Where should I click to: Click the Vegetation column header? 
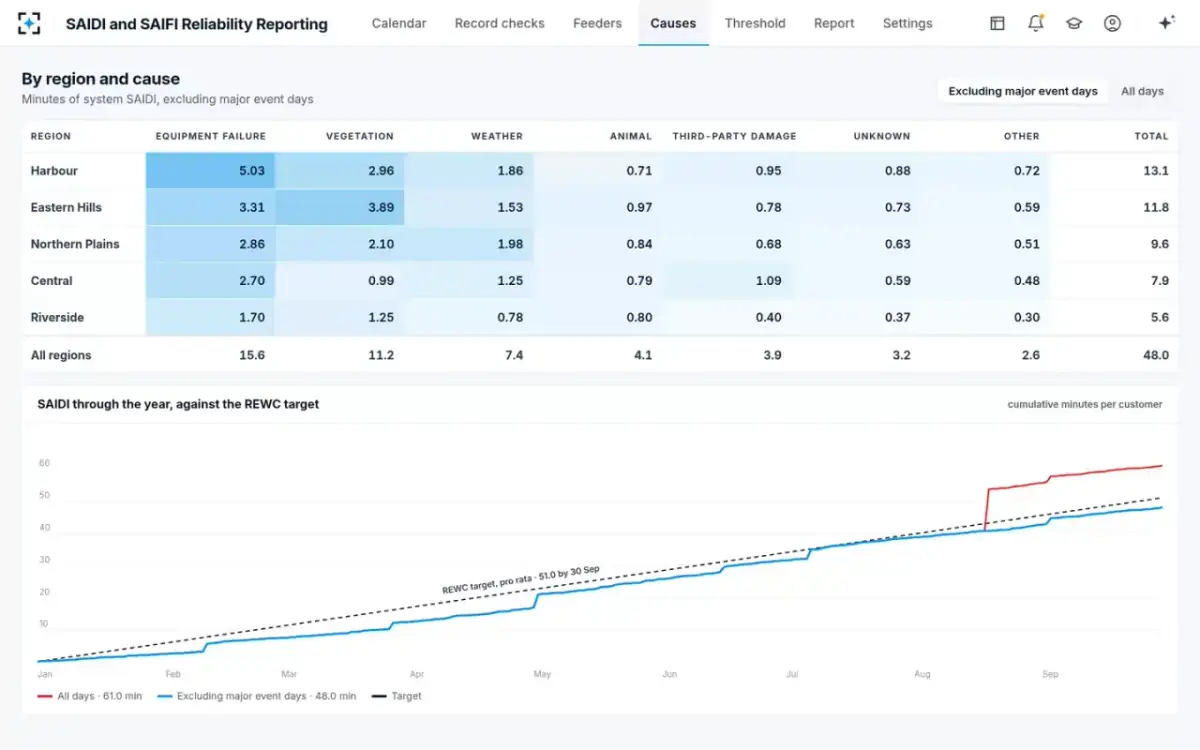click(360, 136)
